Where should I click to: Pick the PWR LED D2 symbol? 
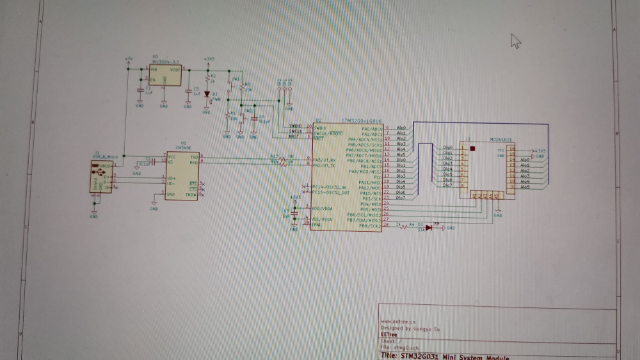pyautogui.click(x=207, y=95)
